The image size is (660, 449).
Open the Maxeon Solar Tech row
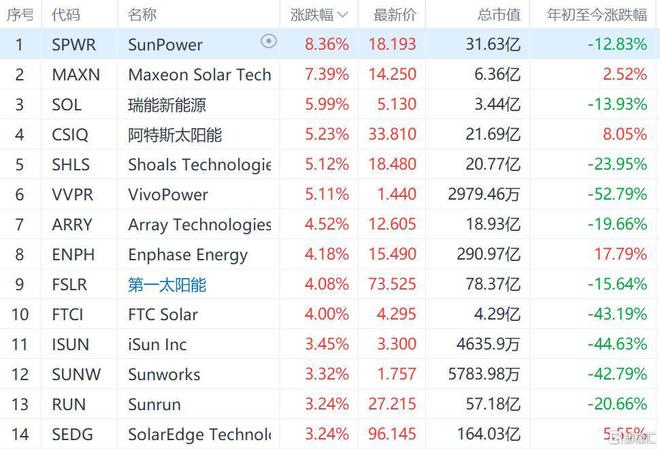330,74
